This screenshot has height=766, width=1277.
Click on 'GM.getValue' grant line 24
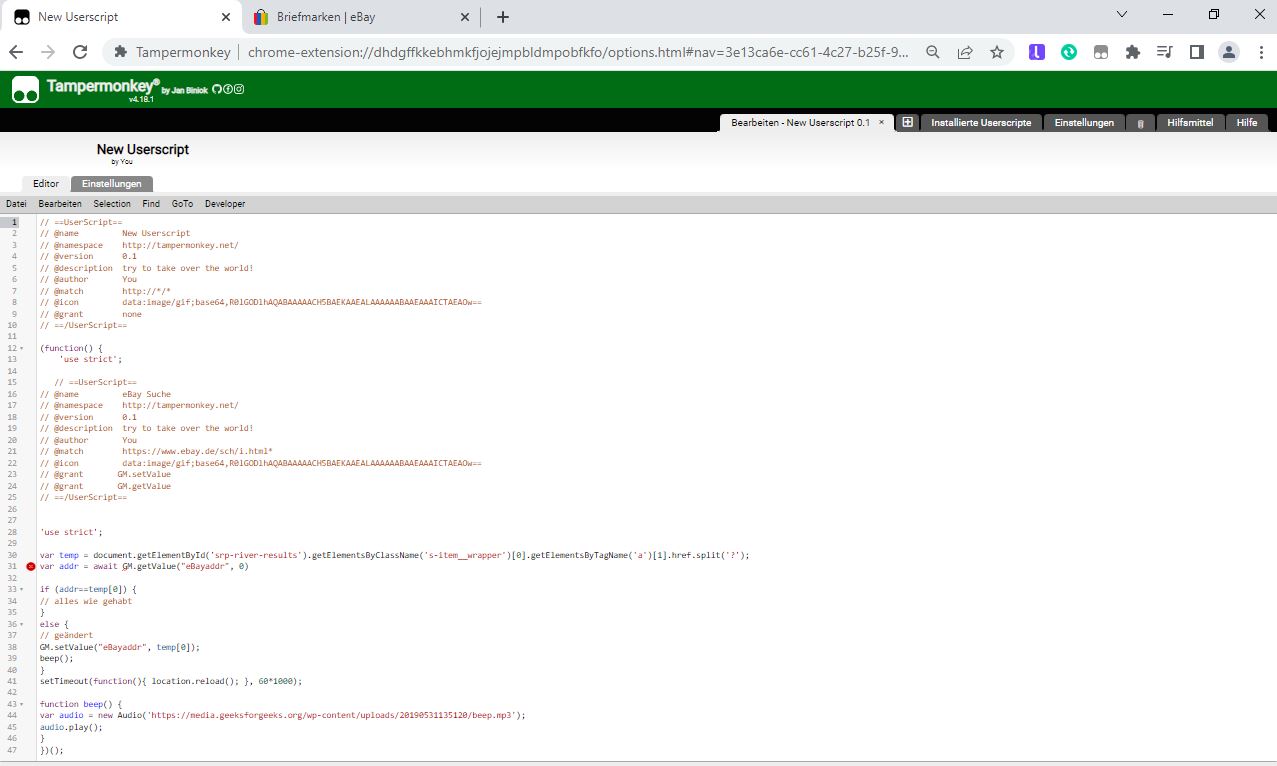point(144,486)
